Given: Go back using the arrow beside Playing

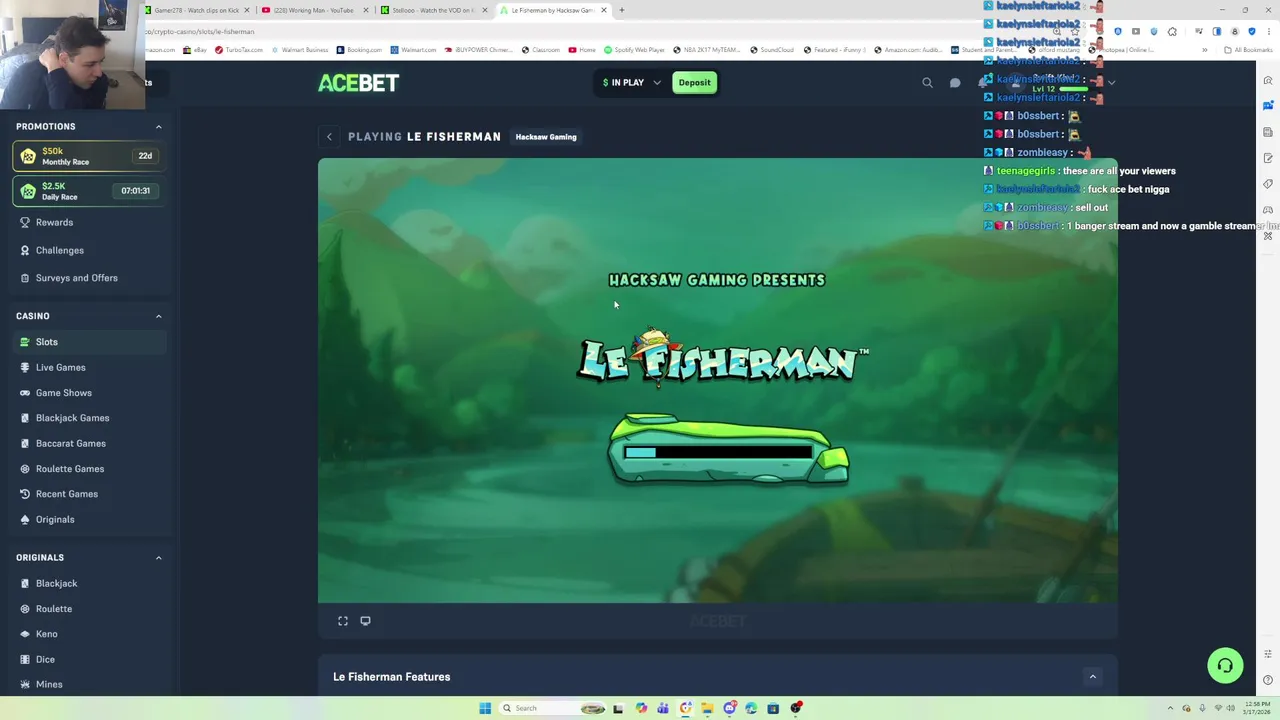Looking at the screenshot, I should (x=329, y=137).
